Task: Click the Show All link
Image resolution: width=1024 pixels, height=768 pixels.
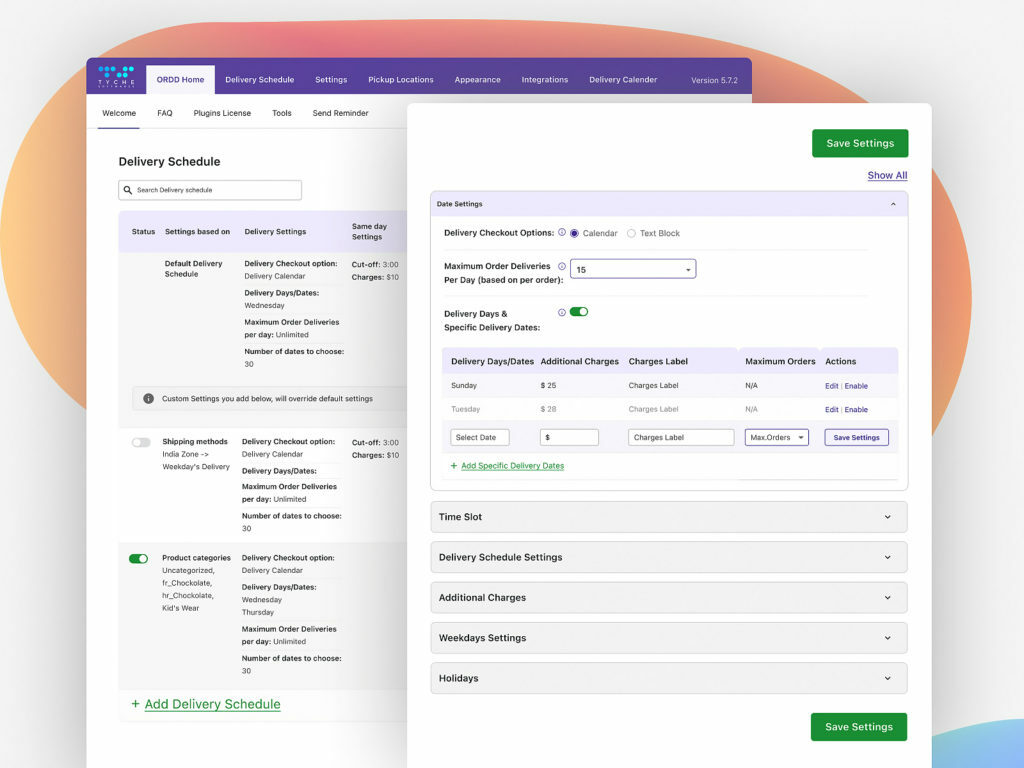Action: point(887,176)
